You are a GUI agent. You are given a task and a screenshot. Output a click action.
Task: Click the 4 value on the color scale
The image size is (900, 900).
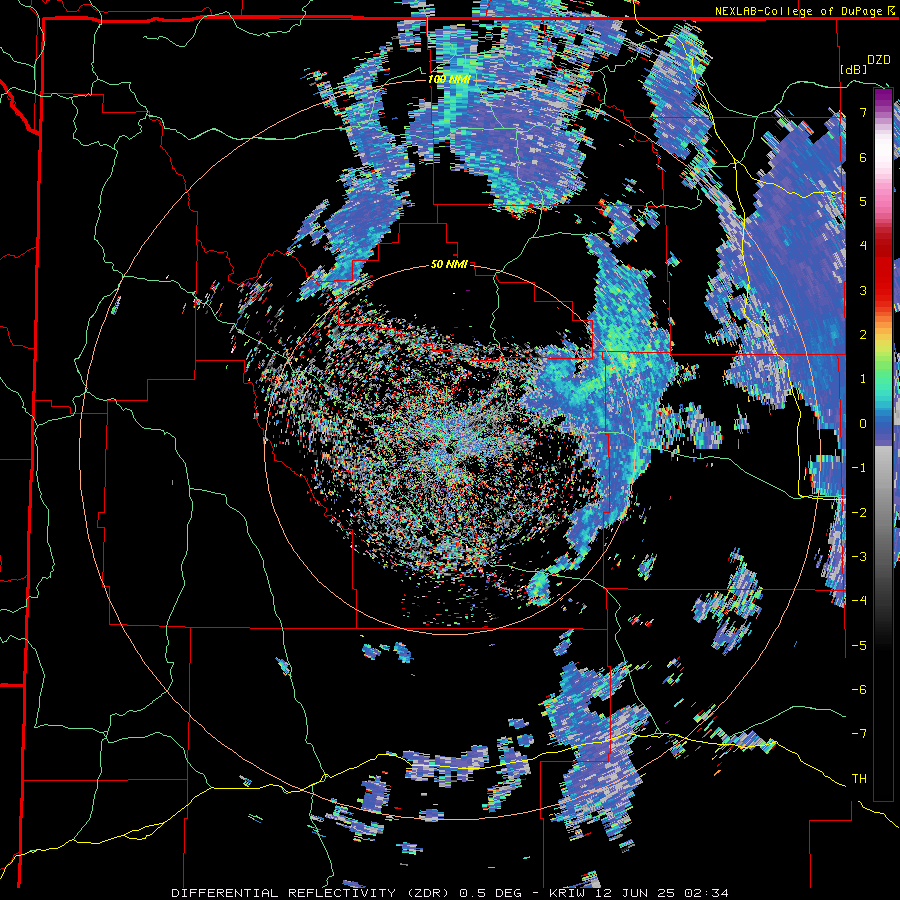coord(863,246)
